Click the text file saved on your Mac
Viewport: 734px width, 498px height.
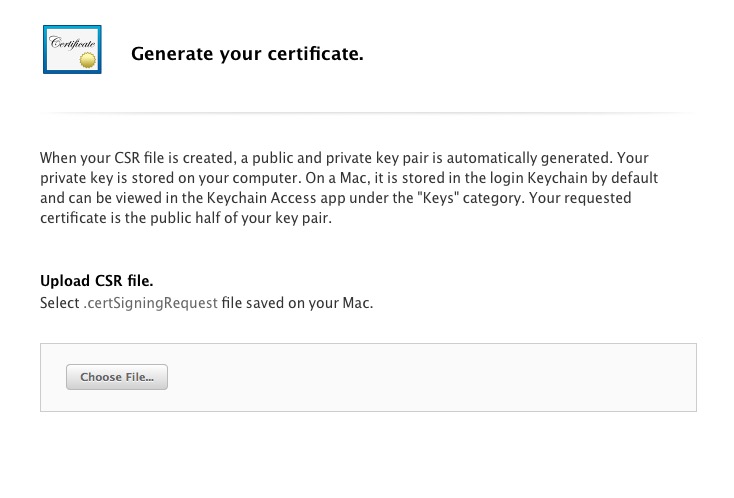tap(297, 303)
